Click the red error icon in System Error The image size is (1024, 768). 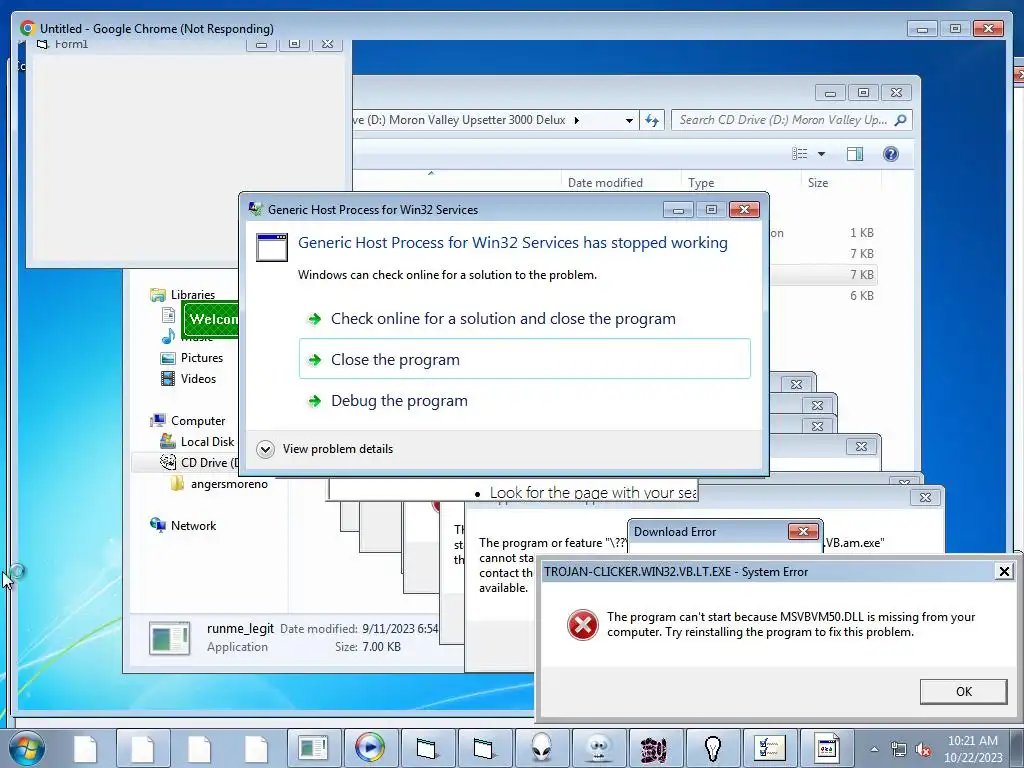583,625
